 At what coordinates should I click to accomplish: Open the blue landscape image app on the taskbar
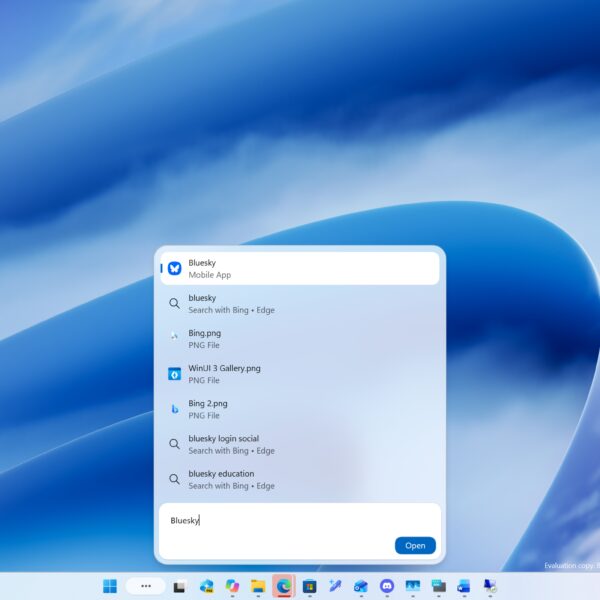(x=412, y=586)
